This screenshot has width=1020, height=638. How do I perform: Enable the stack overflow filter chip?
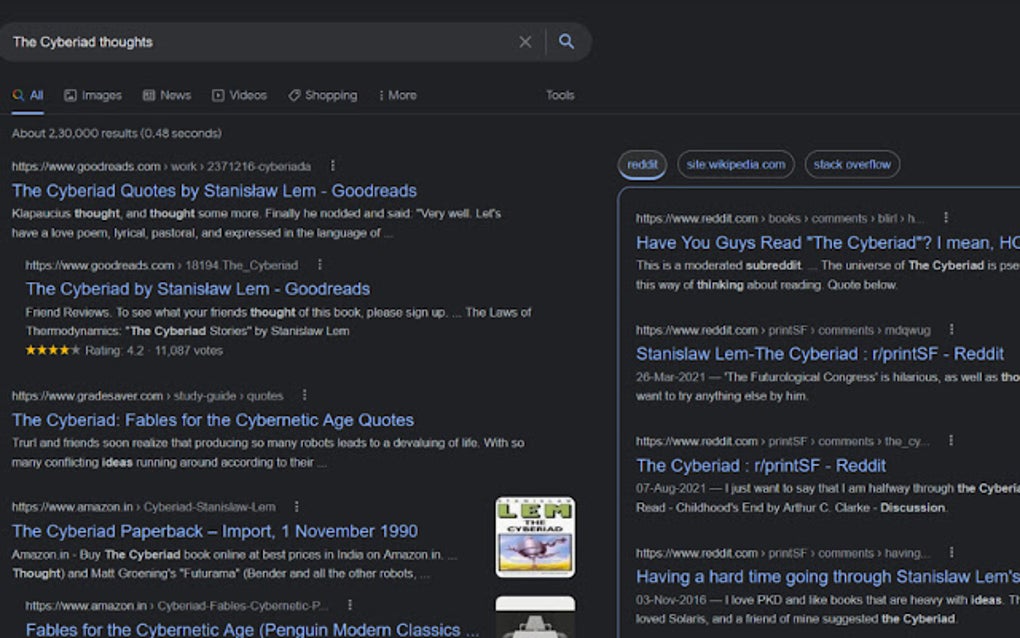click(851, 164)
